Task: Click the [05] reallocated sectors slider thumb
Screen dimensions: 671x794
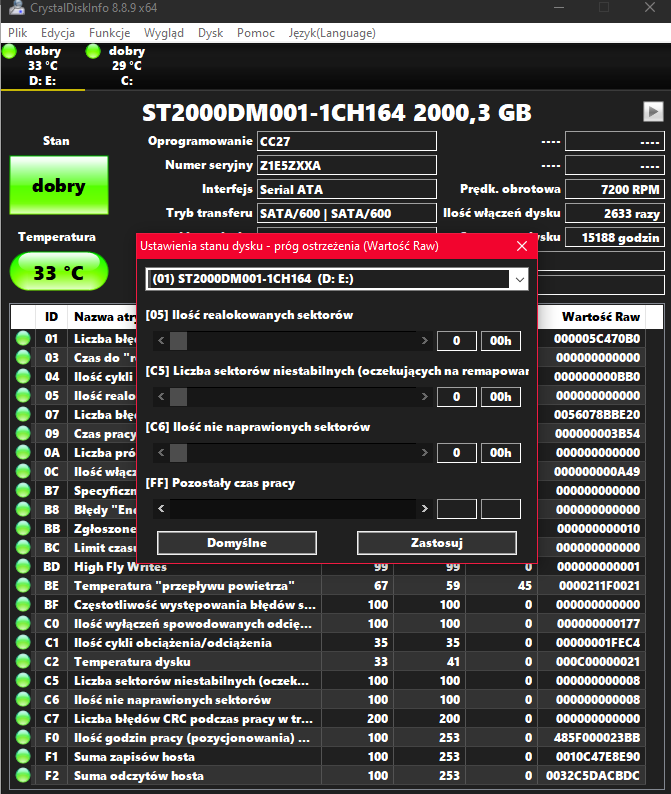Action: coord(178,341)
